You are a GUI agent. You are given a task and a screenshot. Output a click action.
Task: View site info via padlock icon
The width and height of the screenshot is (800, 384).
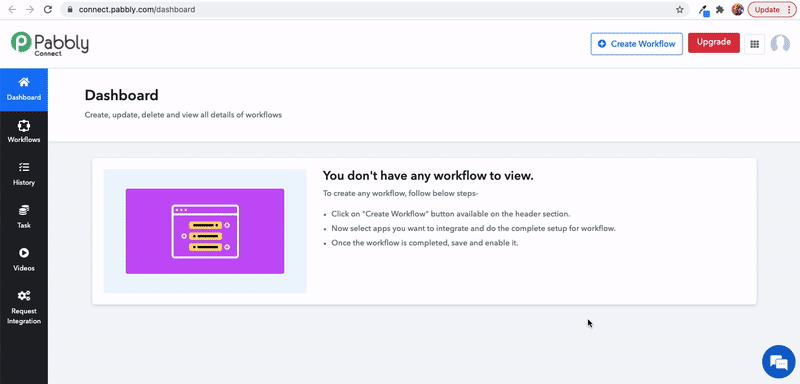click(70, 10)
